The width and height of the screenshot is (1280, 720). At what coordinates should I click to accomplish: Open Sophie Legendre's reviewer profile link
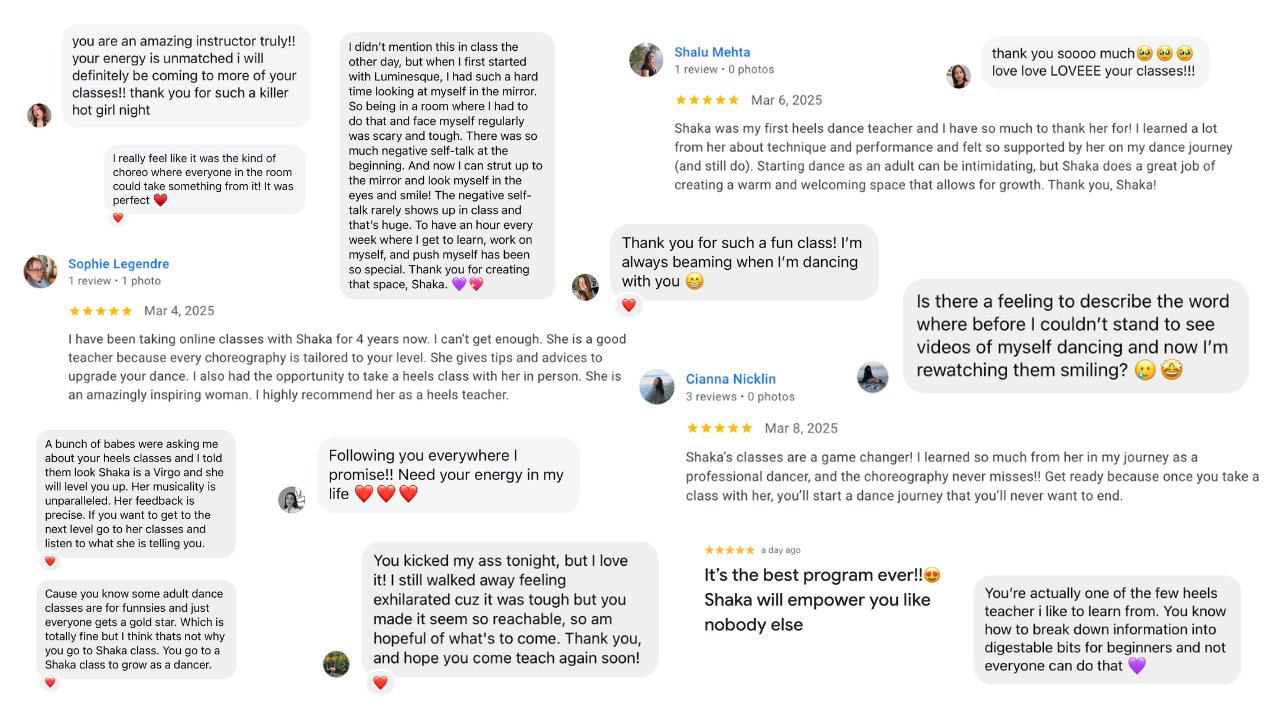click(x=118, y=264)
